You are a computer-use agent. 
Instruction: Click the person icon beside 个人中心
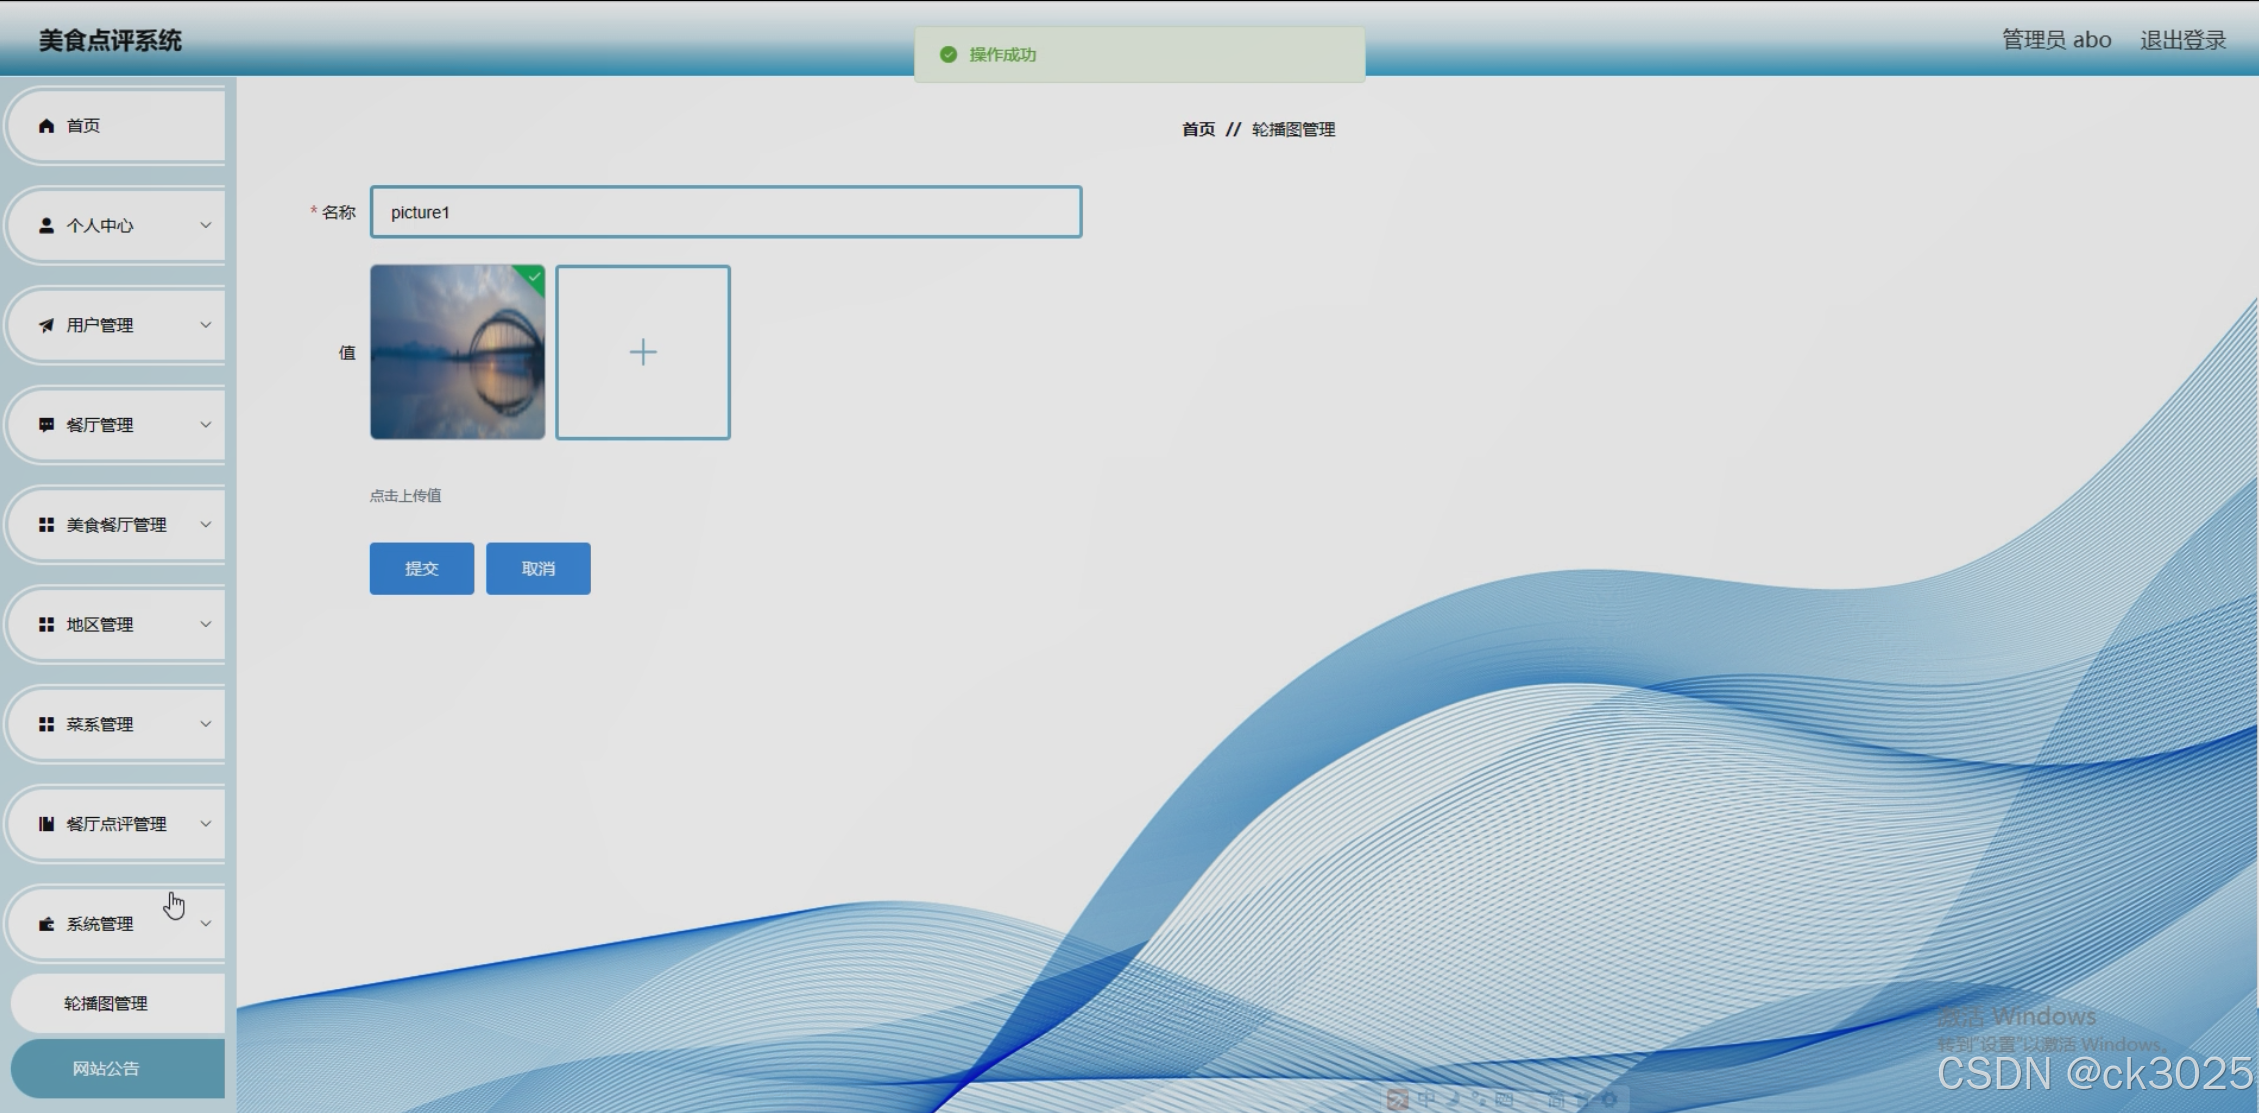(46, 226)
